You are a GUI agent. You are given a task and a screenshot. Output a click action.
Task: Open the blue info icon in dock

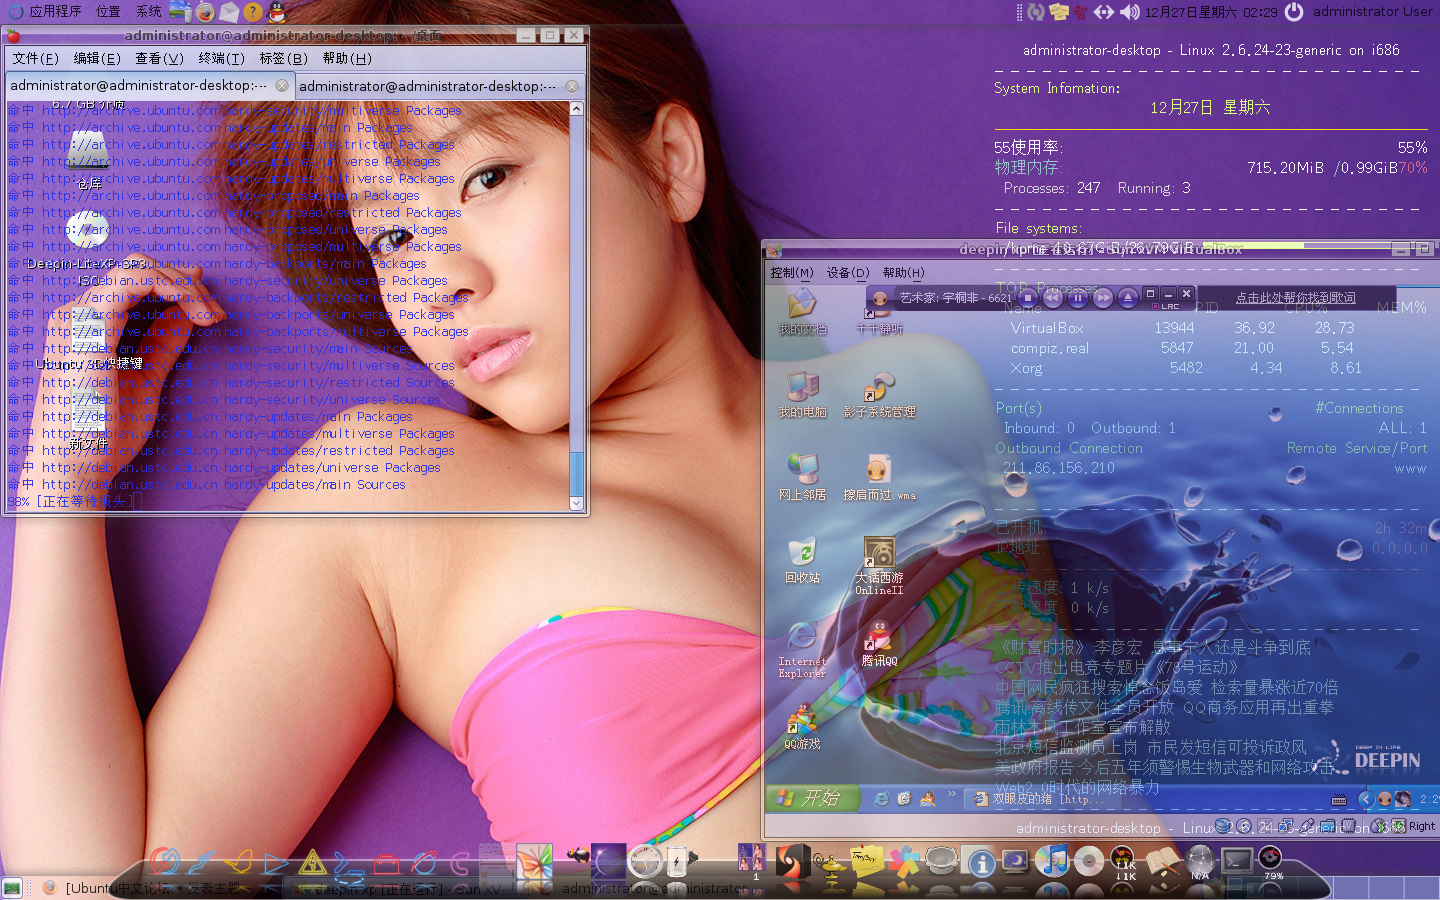[981, 862]
